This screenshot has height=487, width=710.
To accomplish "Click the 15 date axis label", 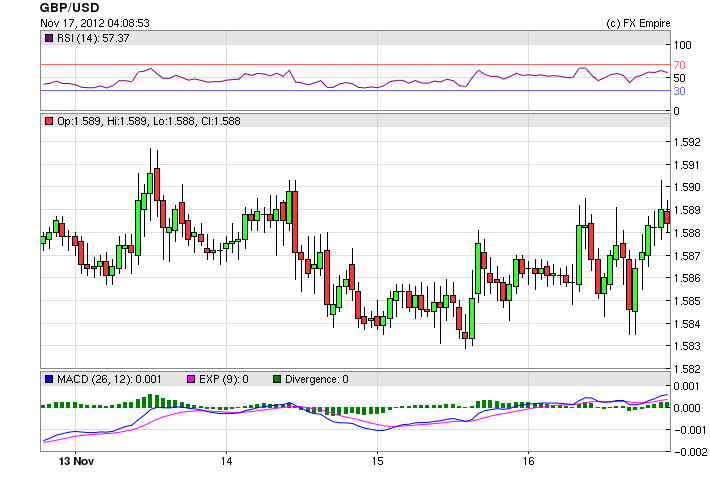I will point(377,461).
